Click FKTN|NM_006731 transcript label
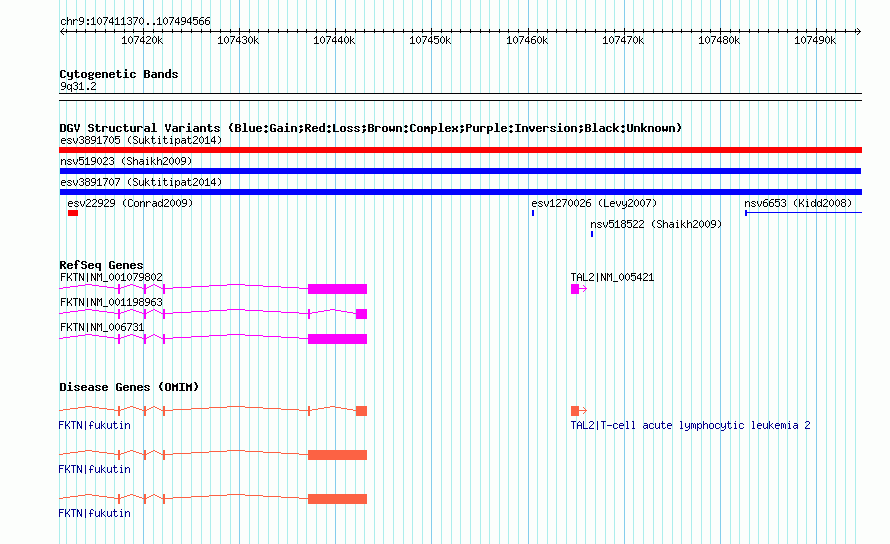This screenshot has height=544, width=890. pyautogui.click(x=102, y=327)
